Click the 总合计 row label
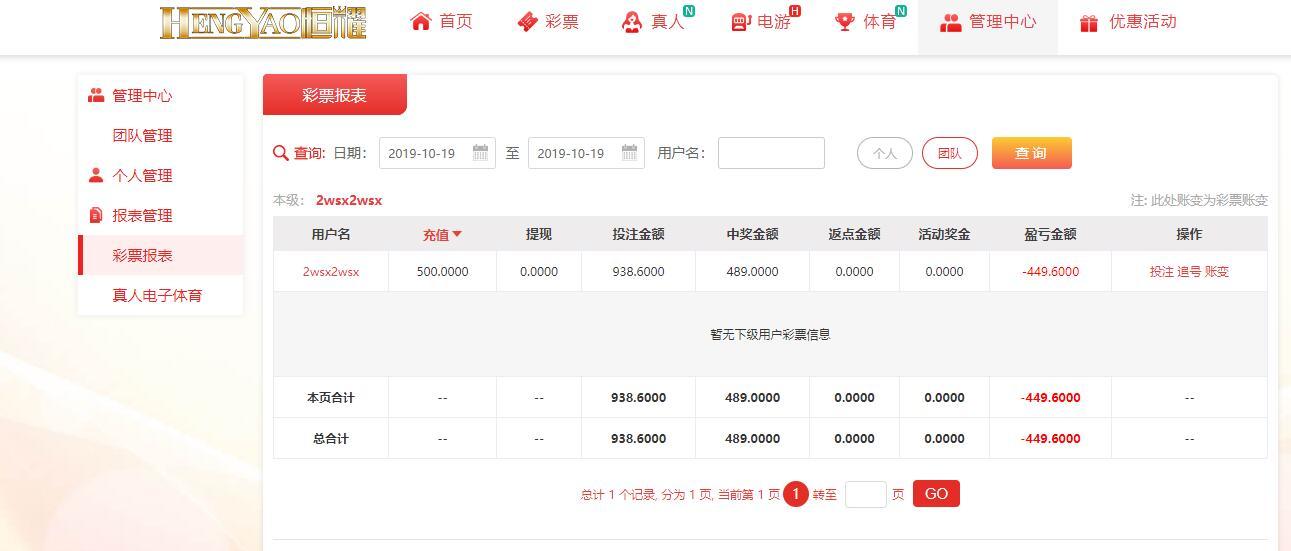This screenshot has width=1291, height=551. coord(331,438)
